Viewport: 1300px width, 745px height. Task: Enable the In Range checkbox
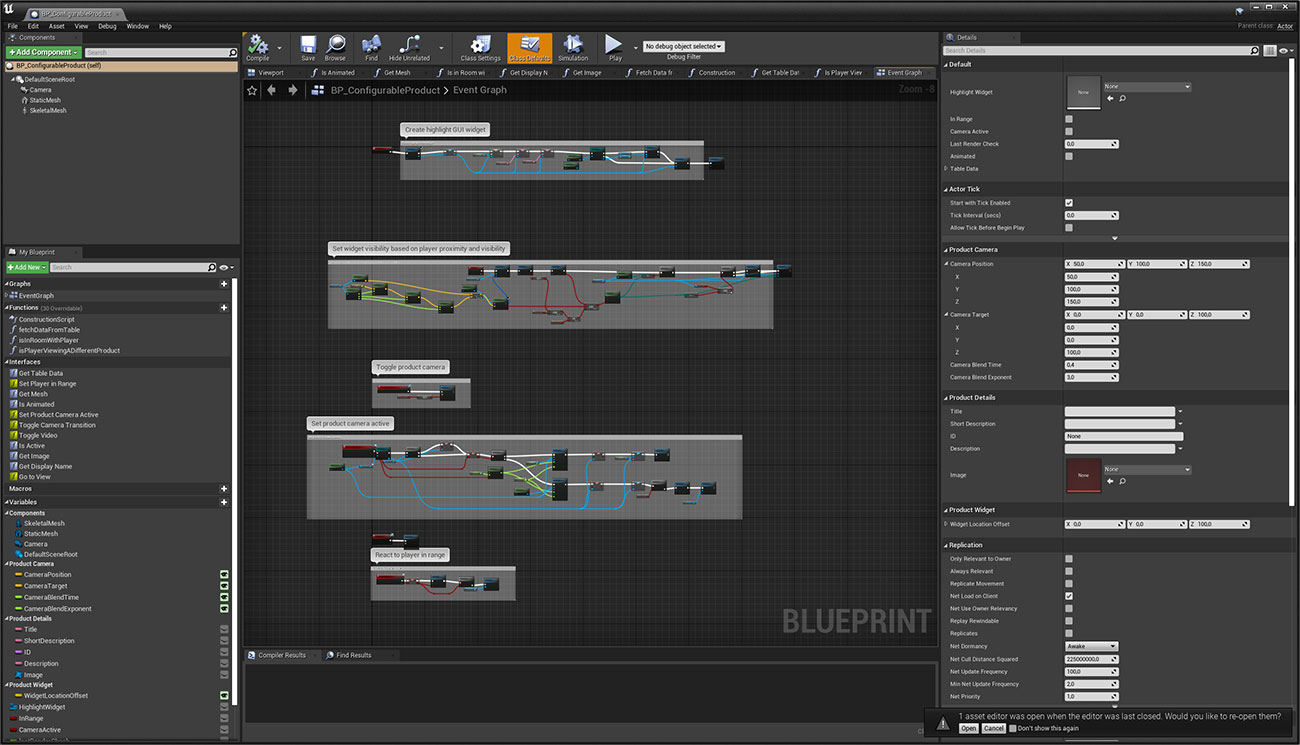pos(1069,119)
